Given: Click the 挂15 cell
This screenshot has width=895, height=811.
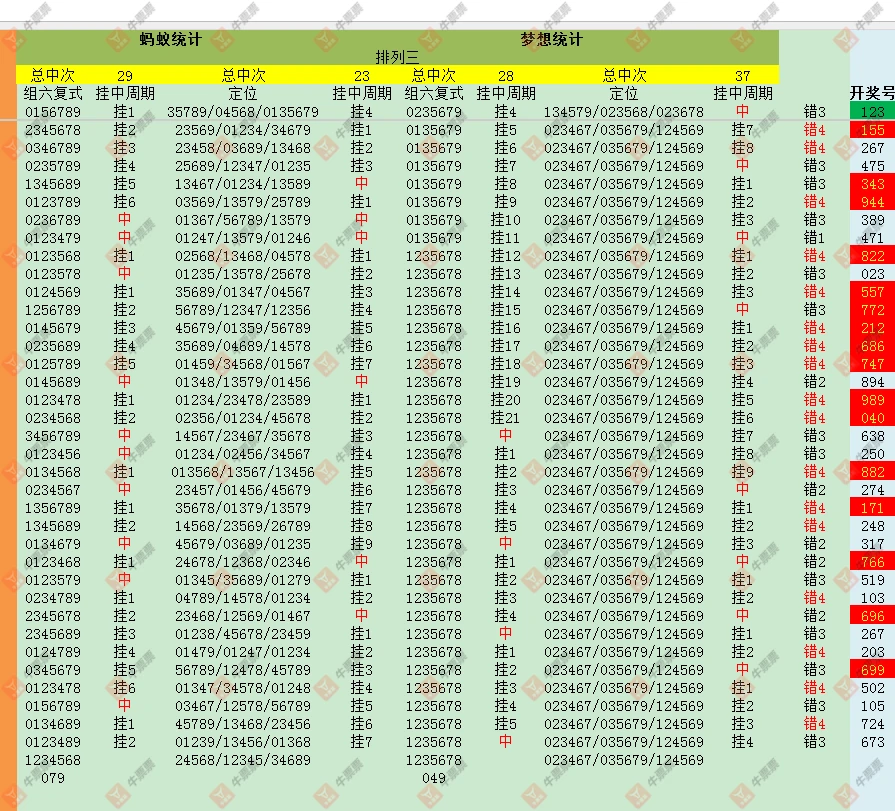Looking at the screenshot, I should [506, 310].
